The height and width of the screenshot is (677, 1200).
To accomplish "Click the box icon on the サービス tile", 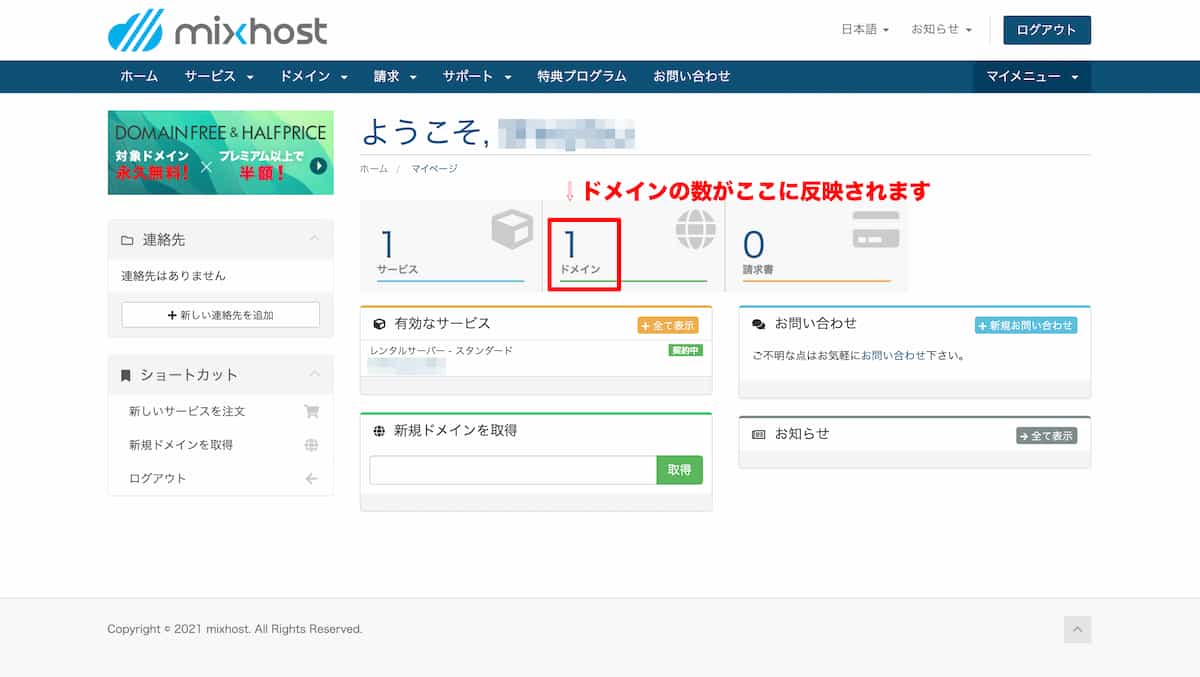I will click(x=511, y=231).
